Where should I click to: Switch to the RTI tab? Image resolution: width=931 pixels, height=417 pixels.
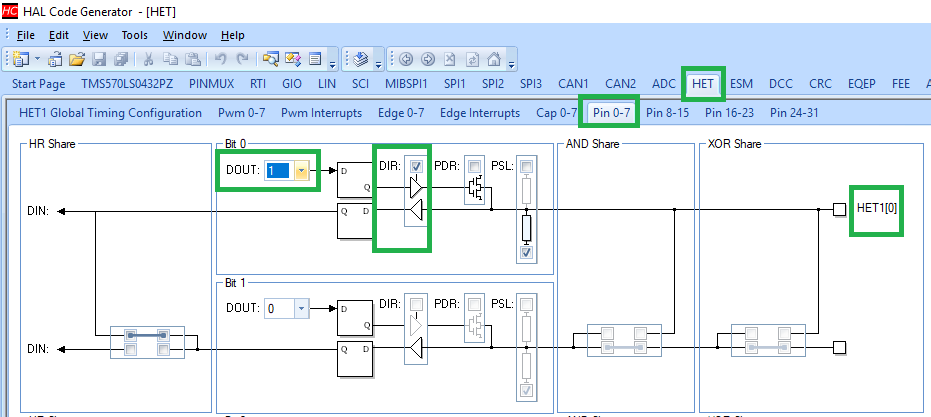(258, 84)
